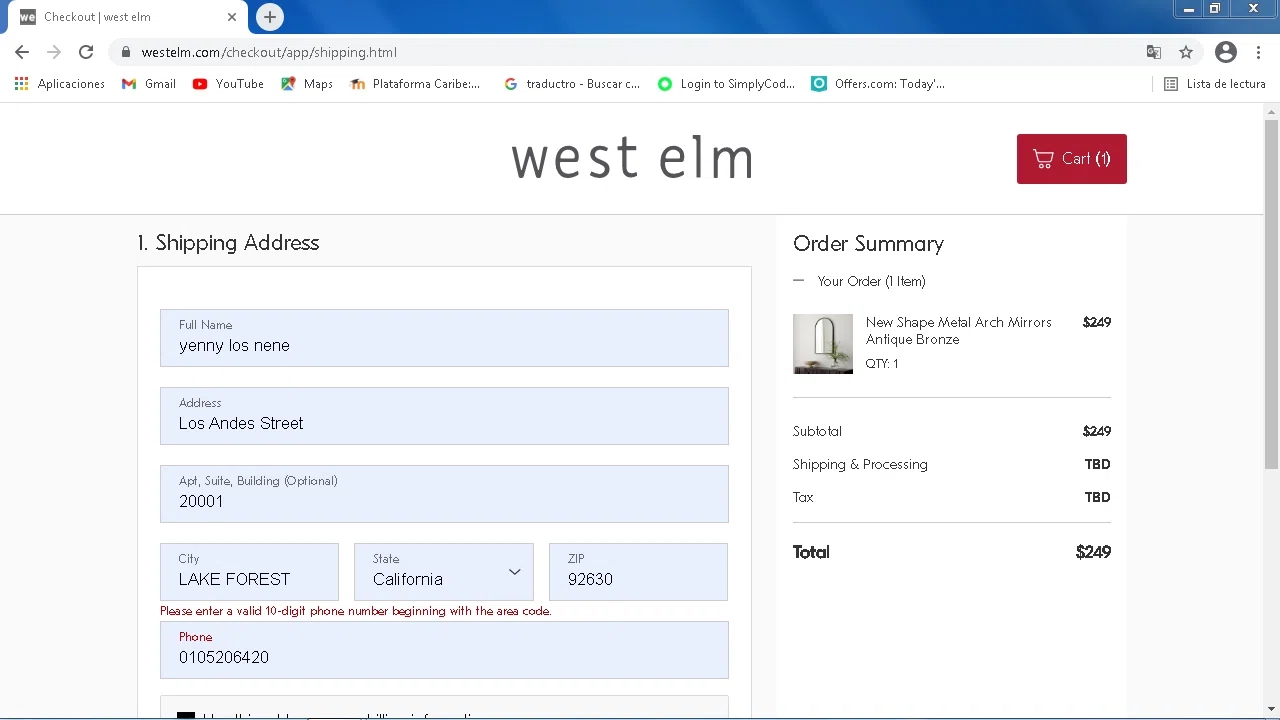Viewport: 1280px width, 720px height.
Task: Click the 1. Shipping Address heading
Action: pos(228,243)
